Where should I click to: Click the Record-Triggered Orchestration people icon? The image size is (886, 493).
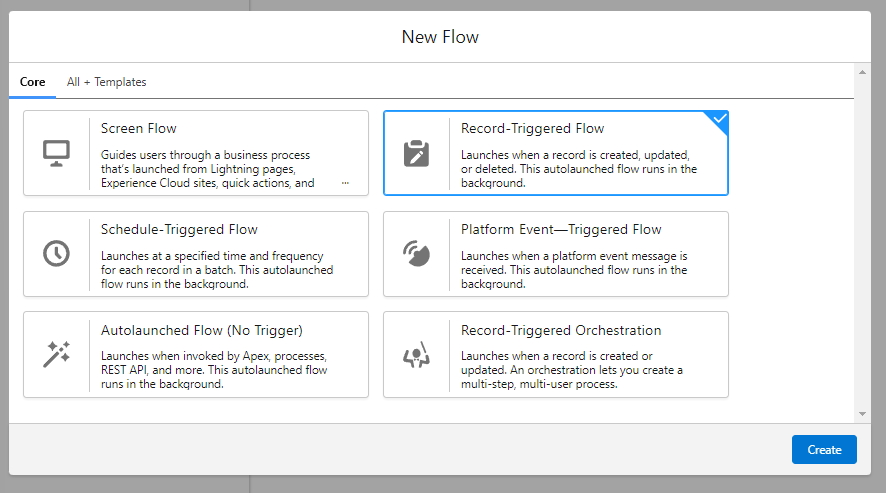(x=416, y=354)
